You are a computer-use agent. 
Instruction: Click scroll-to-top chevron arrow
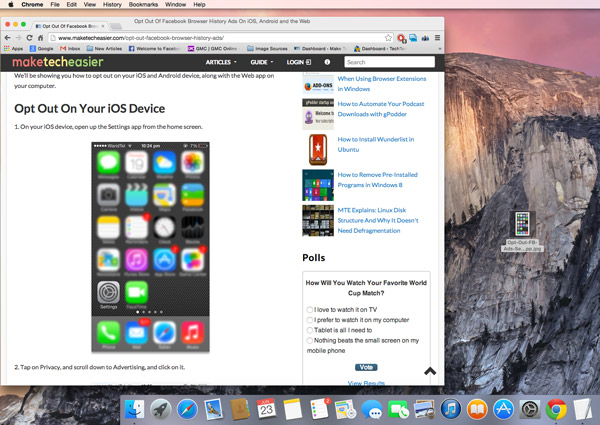(430, 371)
